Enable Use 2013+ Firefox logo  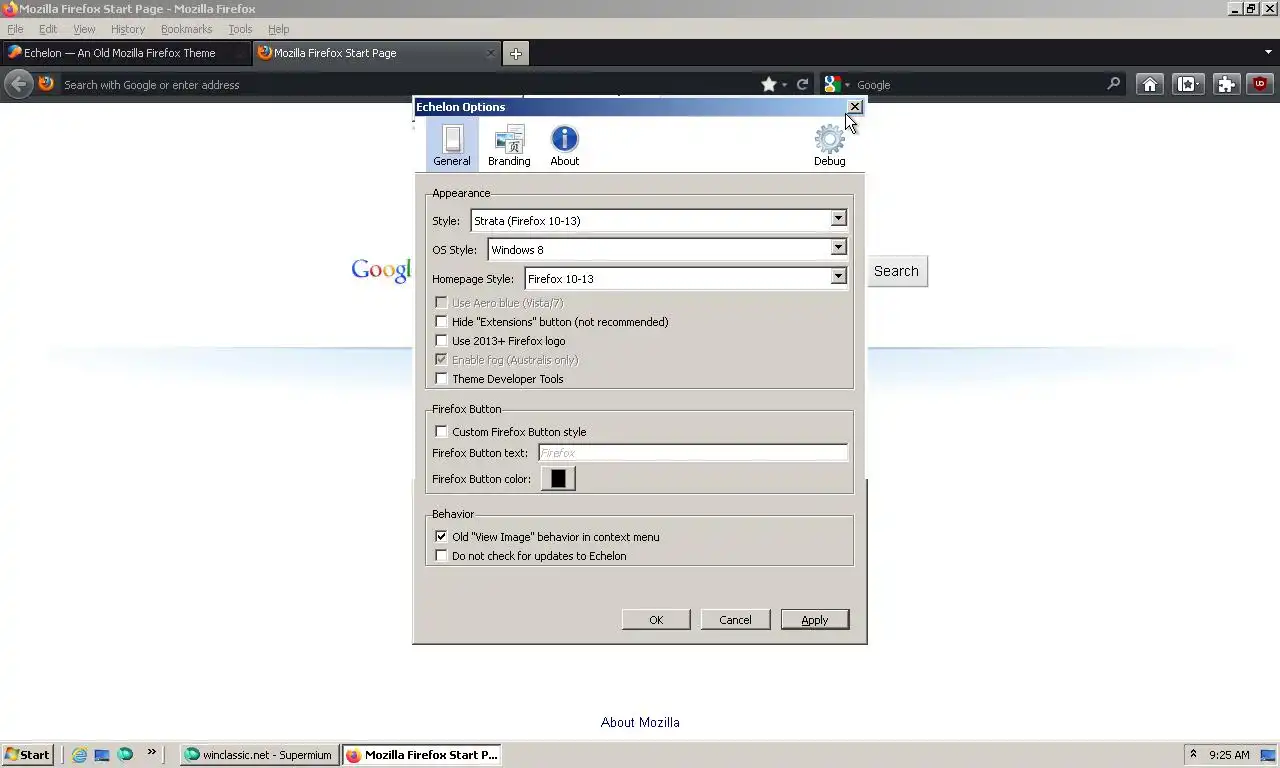click(x=441, y=341)
